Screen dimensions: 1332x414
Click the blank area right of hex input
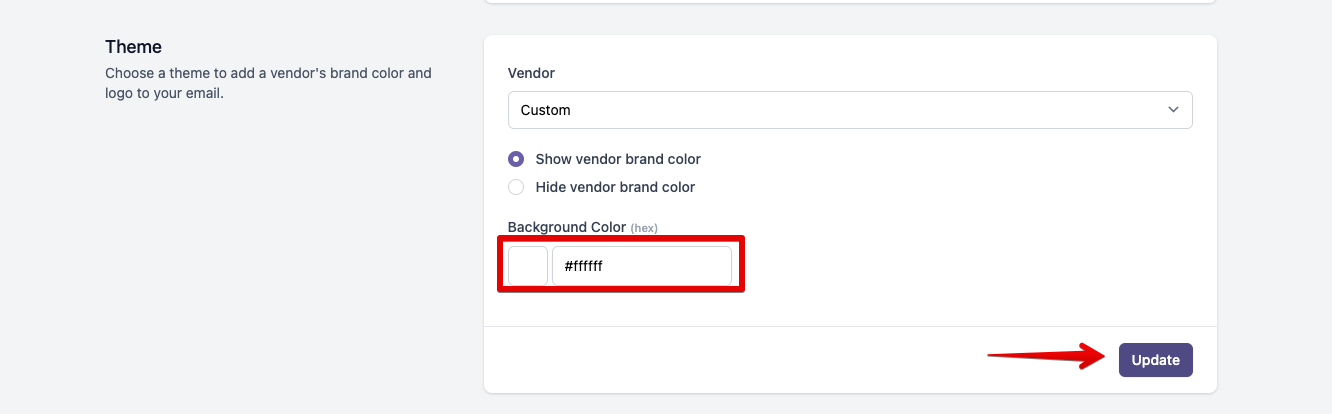pyautogui.click(x=960, y=266)
